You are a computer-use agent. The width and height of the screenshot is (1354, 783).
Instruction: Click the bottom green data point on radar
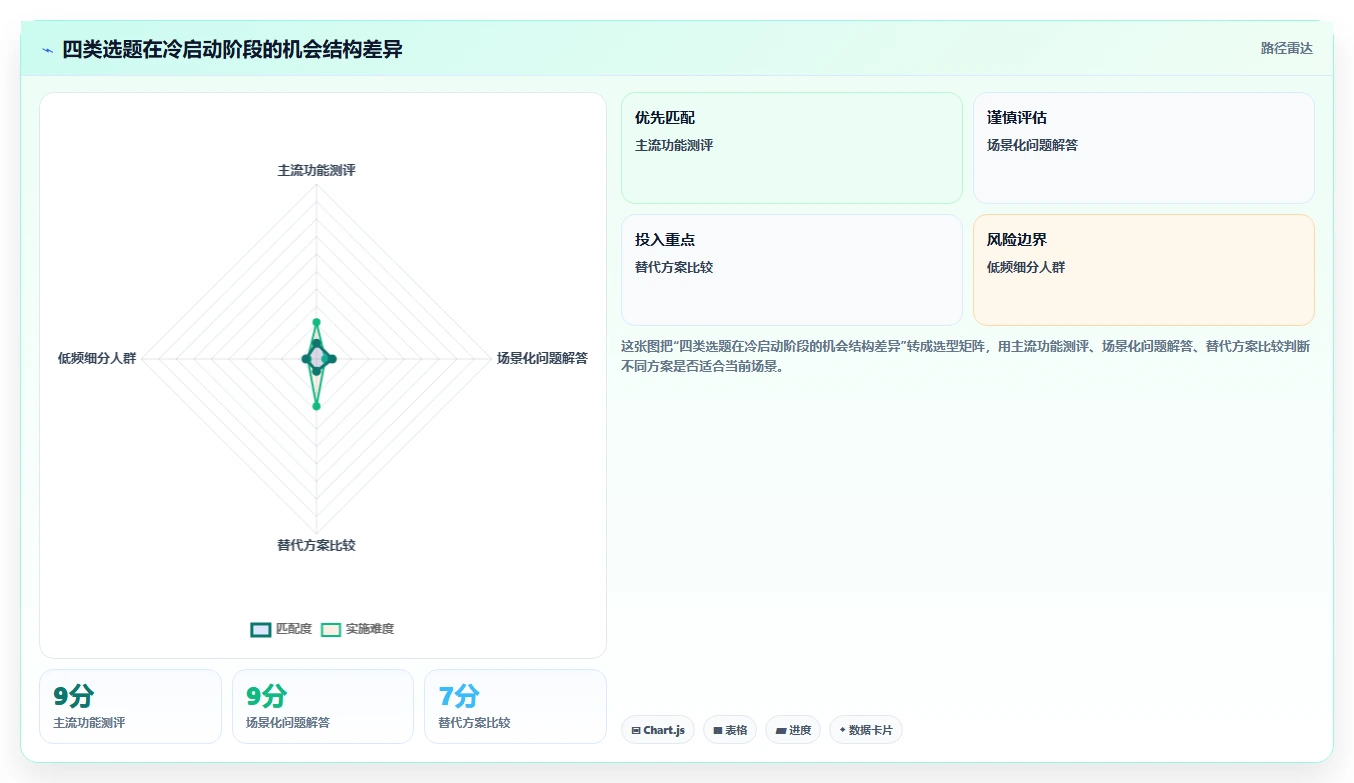coord(316,405)
